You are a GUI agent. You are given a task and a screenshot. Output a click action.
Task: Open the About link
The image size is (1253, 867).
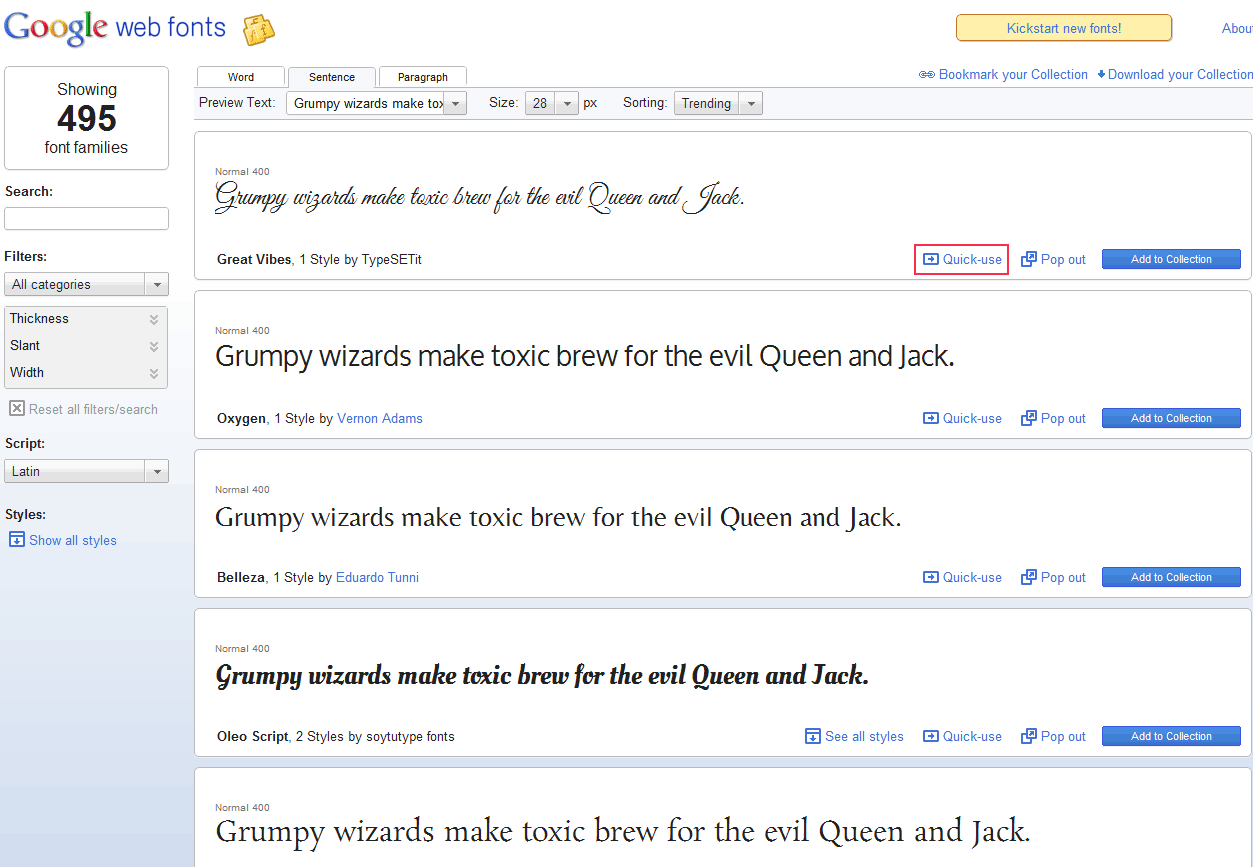[x=1237, y=28]
